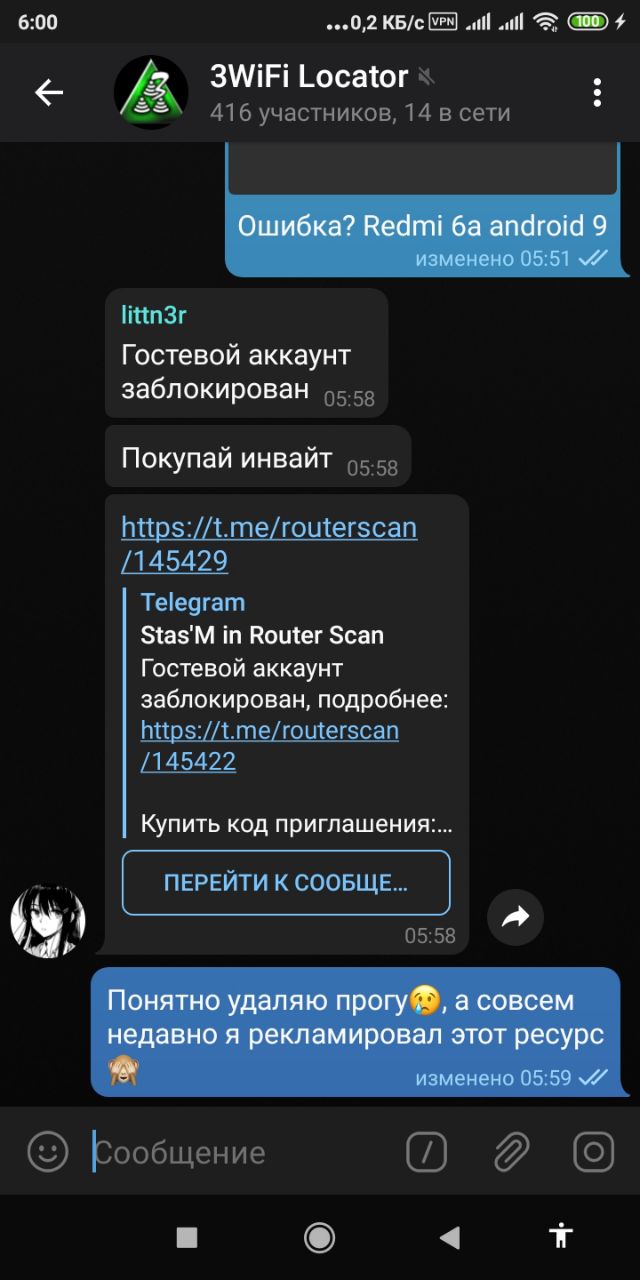Tap the forward arrow beside link message
640x1280 pixels.
click(x=515, y=916)
